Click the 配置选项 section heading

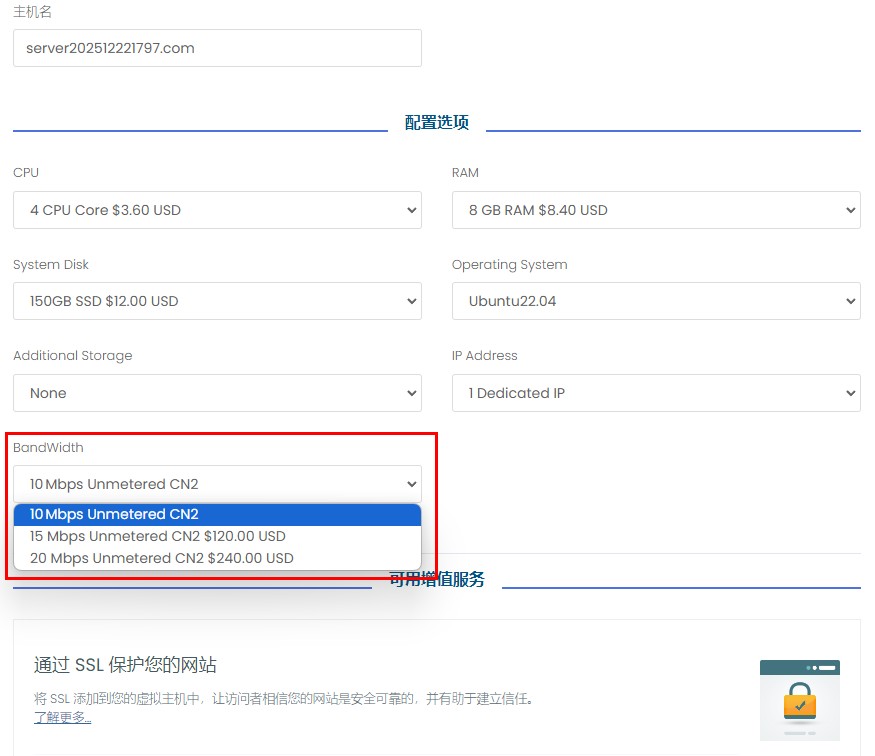[x=437, y=123]
